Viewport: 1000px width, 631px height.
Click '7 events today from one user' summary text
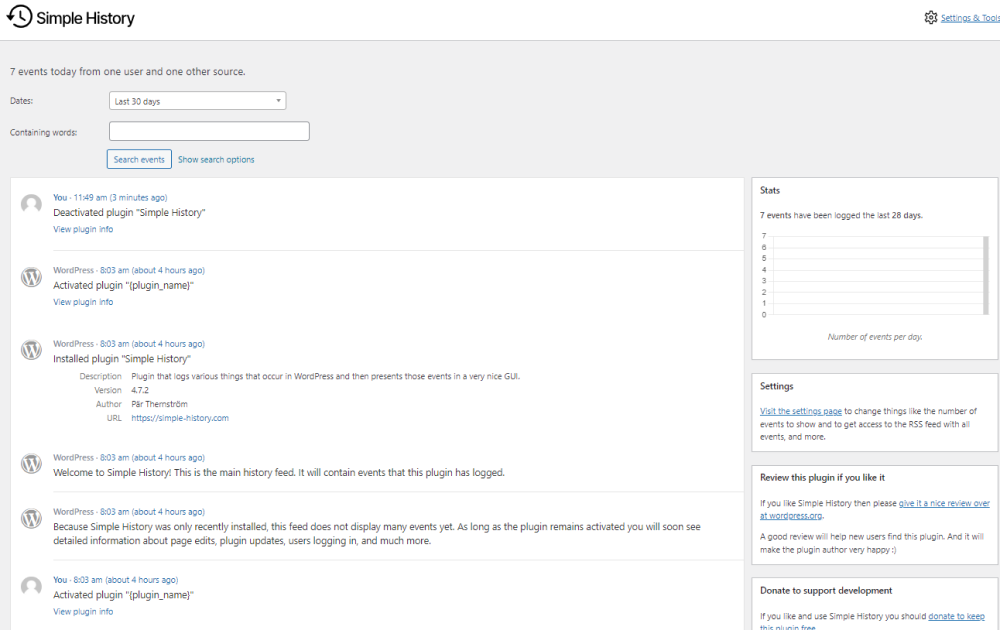click(x=128, y=71)
